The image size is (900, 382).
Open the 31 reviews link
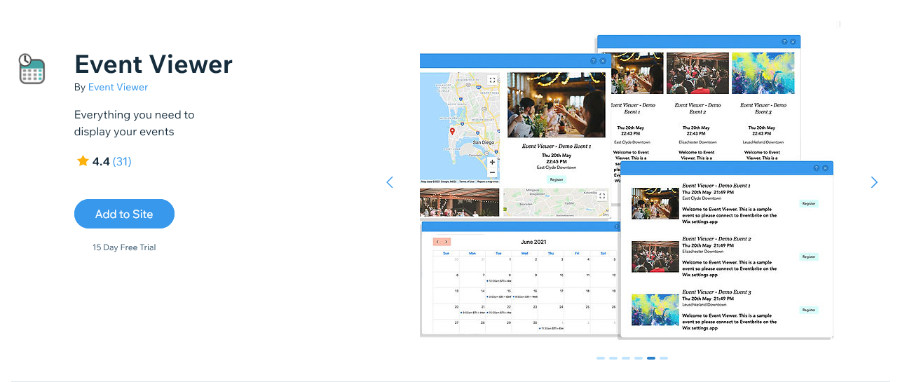tap(122, 162)
